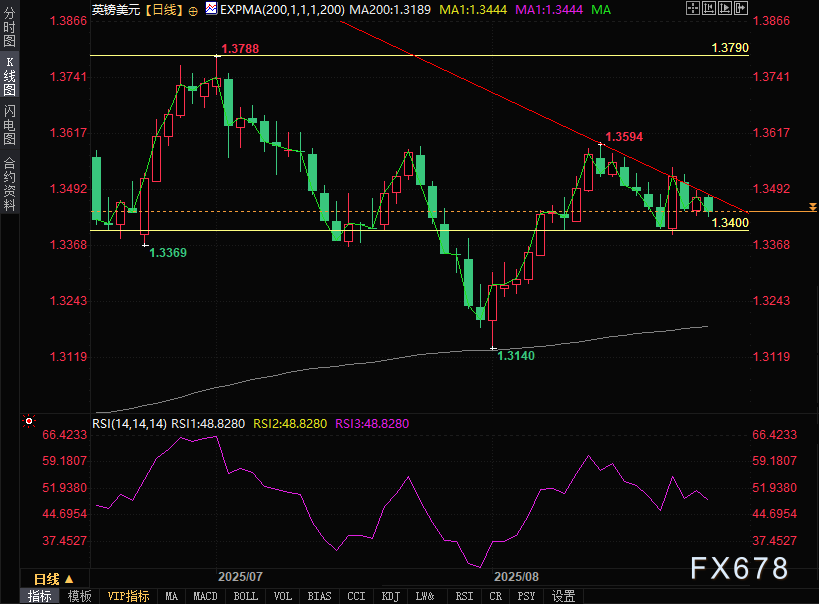Click the RSI(14,14,14) parameter label
Screen dimensions: 819x604
(x=130, y=424)
